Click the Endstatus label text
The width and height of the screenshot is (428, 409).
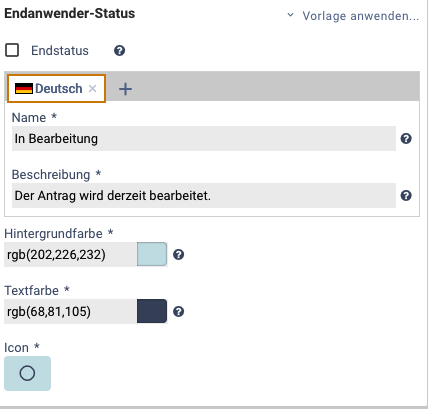coord(60,51)
